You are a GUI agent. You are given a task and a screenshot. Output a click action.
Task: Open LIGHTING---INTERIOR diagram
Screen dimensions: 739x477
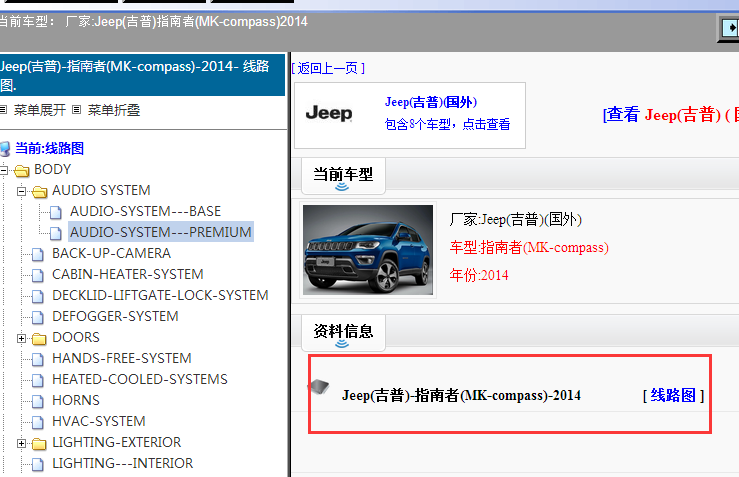point(123,463)
